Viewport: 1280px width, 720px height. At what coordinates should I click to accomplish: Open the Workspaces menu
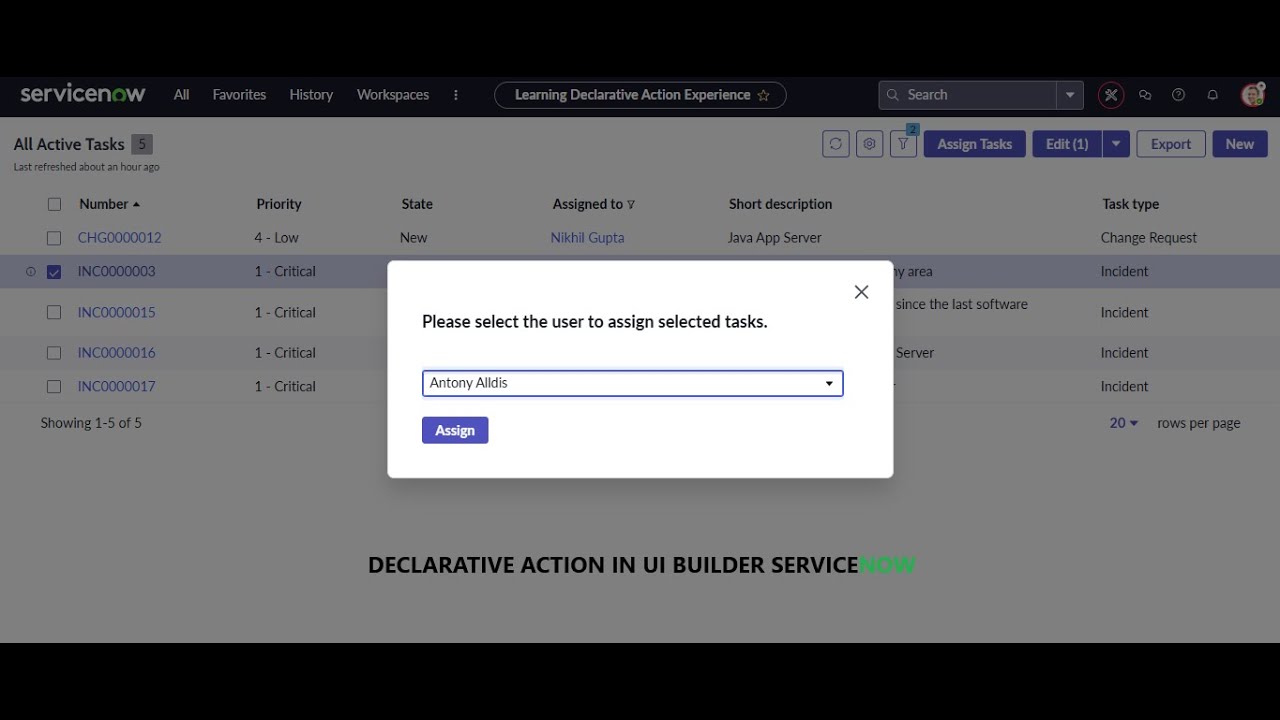click(393, 95)
